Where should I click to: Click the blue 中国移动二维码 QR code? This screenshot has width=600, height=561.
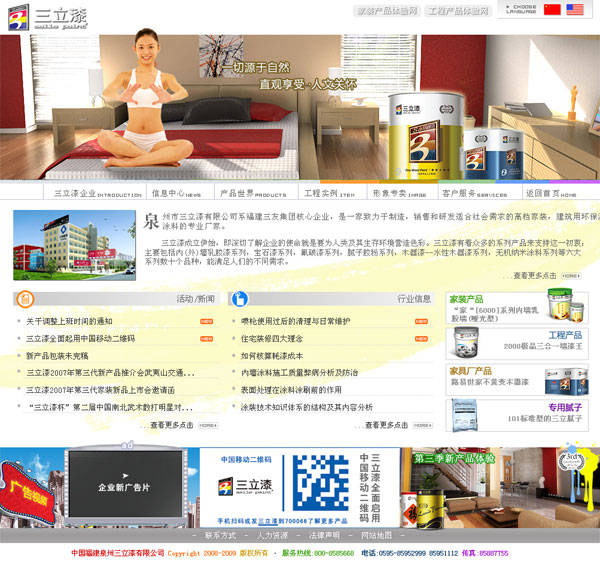tap(321, 483)
